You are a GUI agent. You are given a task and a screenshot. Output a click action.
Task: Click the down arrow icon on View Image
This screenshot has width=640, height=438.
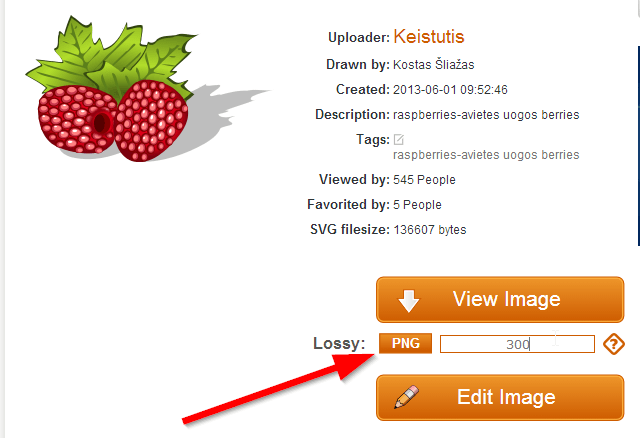tap(409, 301)
